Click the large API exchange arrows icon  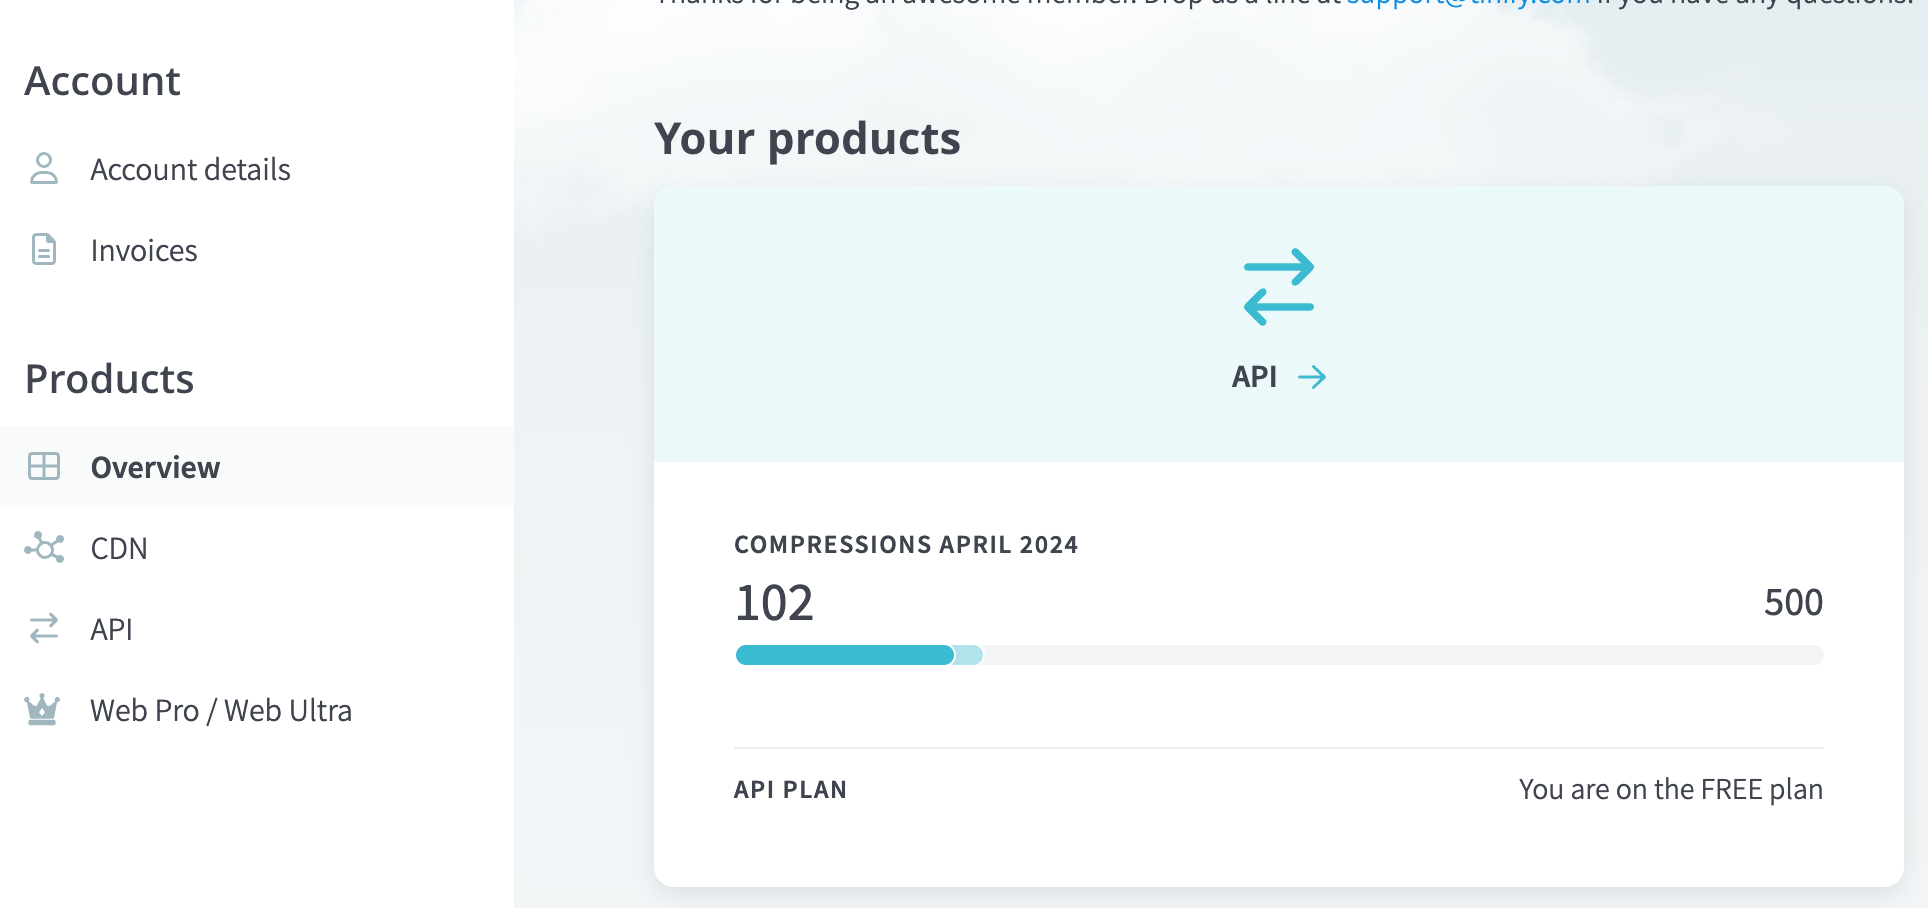pos(1278,287)
